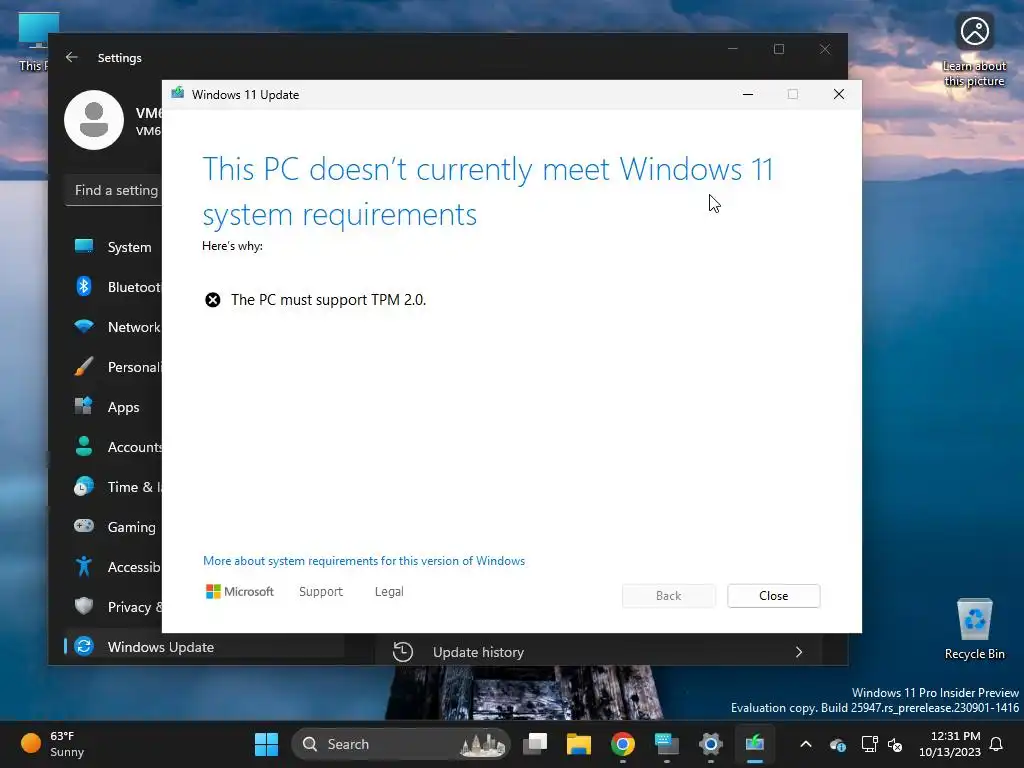Open clock and date 12:31 PM flyout
The width and height of the screenshot is (1024, 768).
pyautogui.click(x=950, y=744)
